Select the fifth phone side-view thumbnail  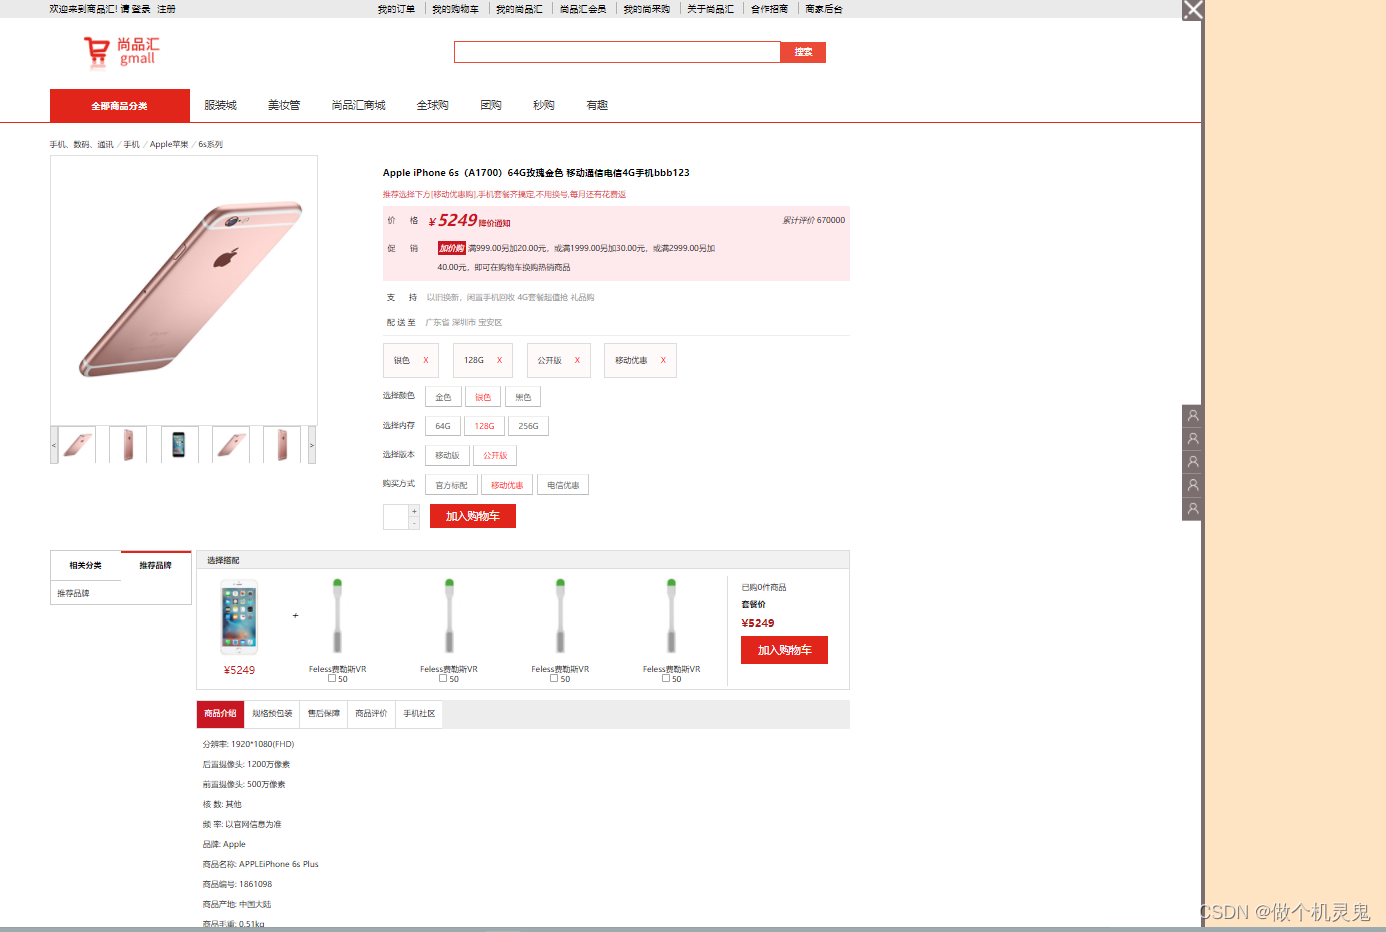(x=282, y=445)
